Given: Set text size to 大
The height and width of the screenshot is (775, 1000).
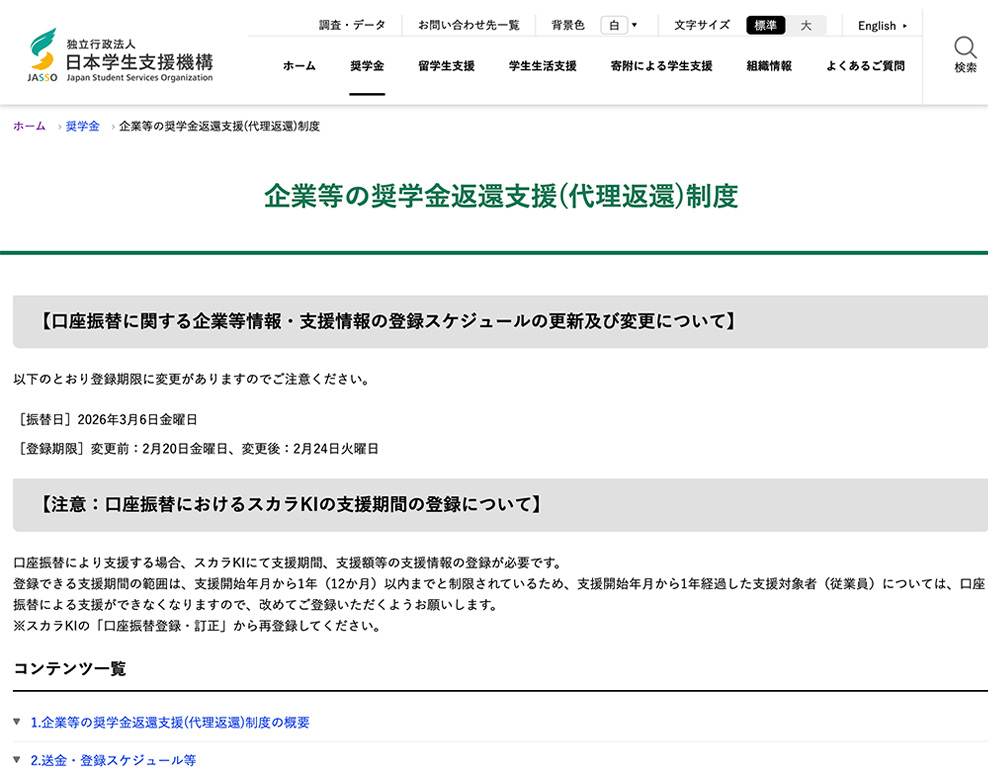Looking at the screenshot, I should [806, 25].
